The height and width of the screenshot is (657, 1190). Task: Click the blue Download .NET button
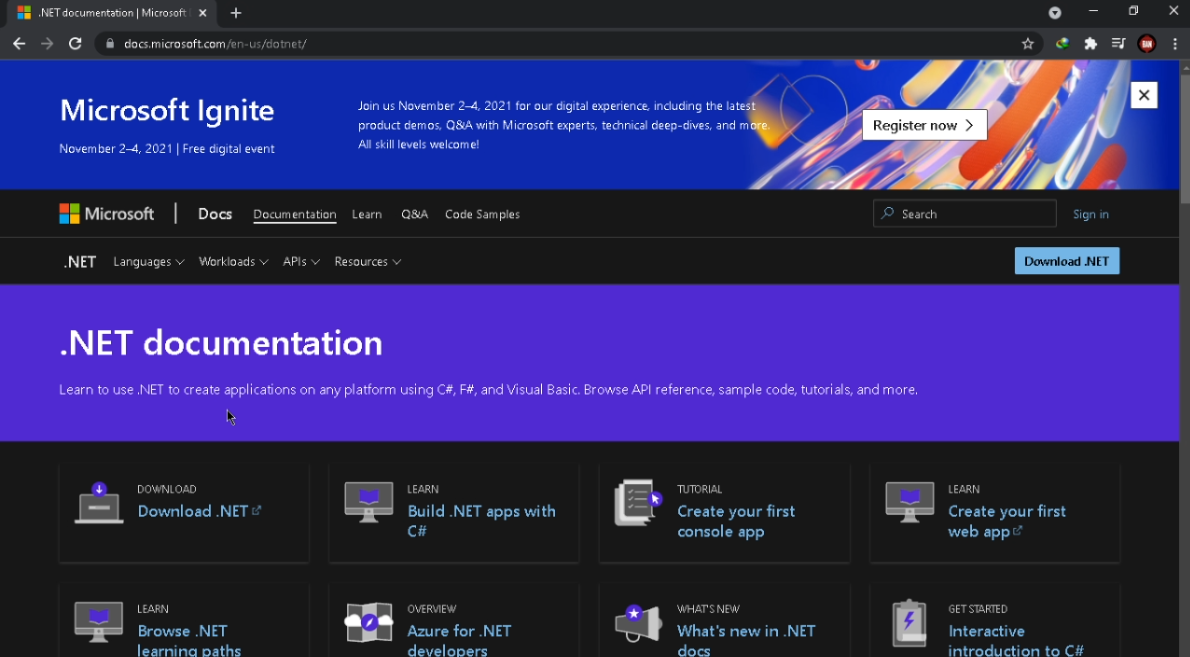tap(1066, 261)
